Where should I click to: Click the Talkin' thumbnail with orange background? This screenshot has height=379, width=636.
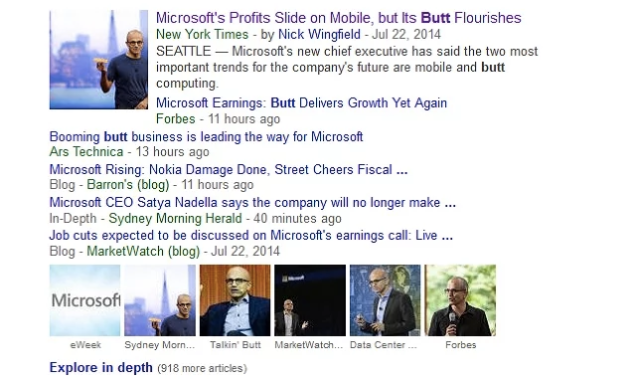point(235,300)
